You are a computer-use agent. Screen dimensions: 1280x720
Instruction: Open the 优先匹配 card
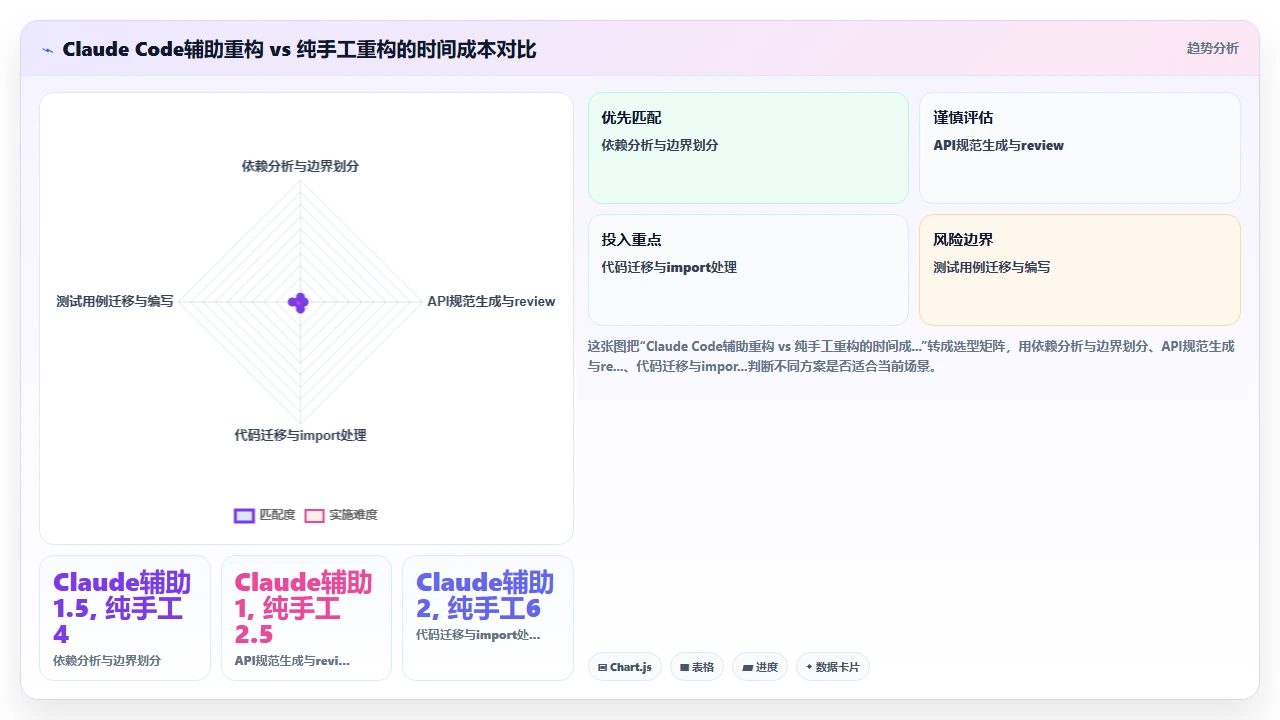click(748, 148)
